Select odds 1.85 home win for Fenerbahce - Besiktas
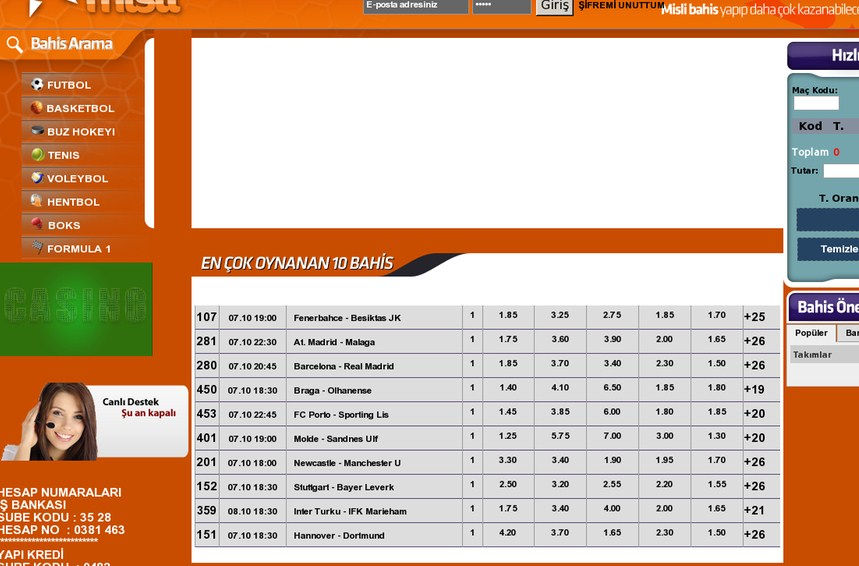The height and width of the screenshot is (566, 859). (508, 316)
